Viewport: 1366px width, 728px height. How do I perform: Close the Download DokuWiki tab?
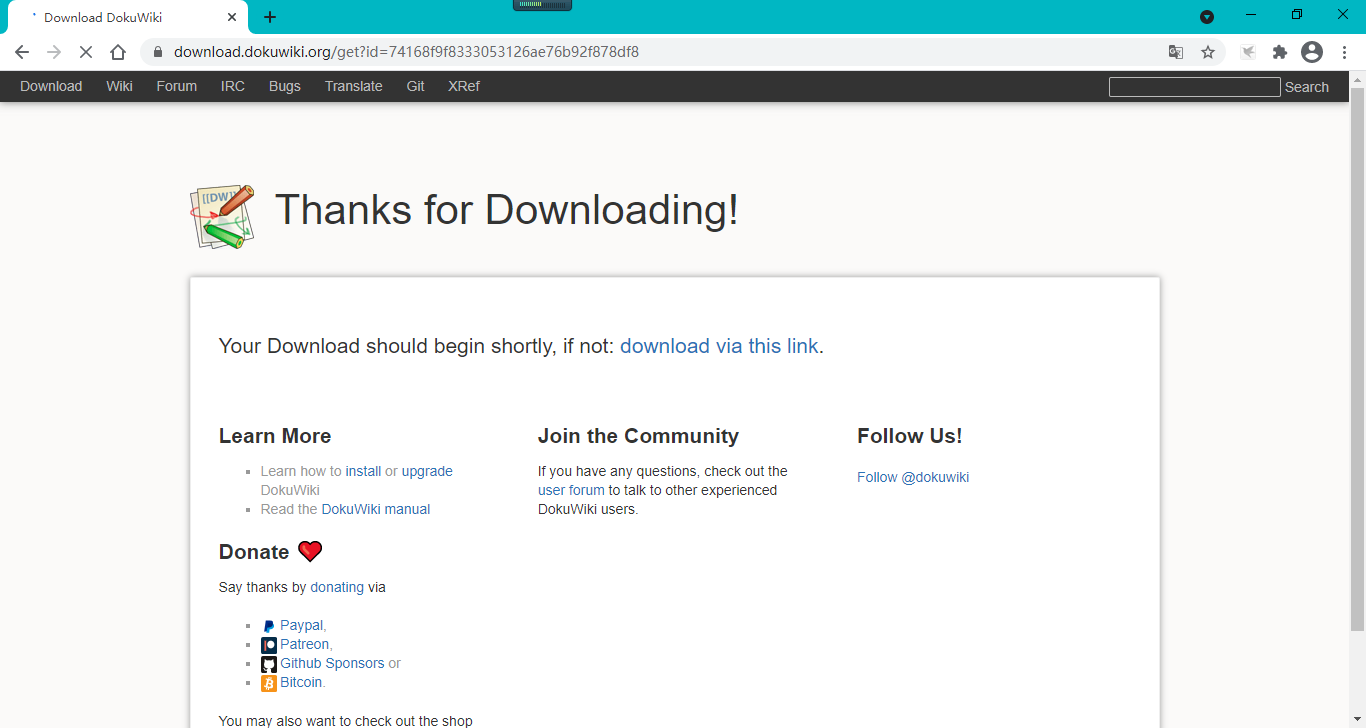click(x=232, y=17)
